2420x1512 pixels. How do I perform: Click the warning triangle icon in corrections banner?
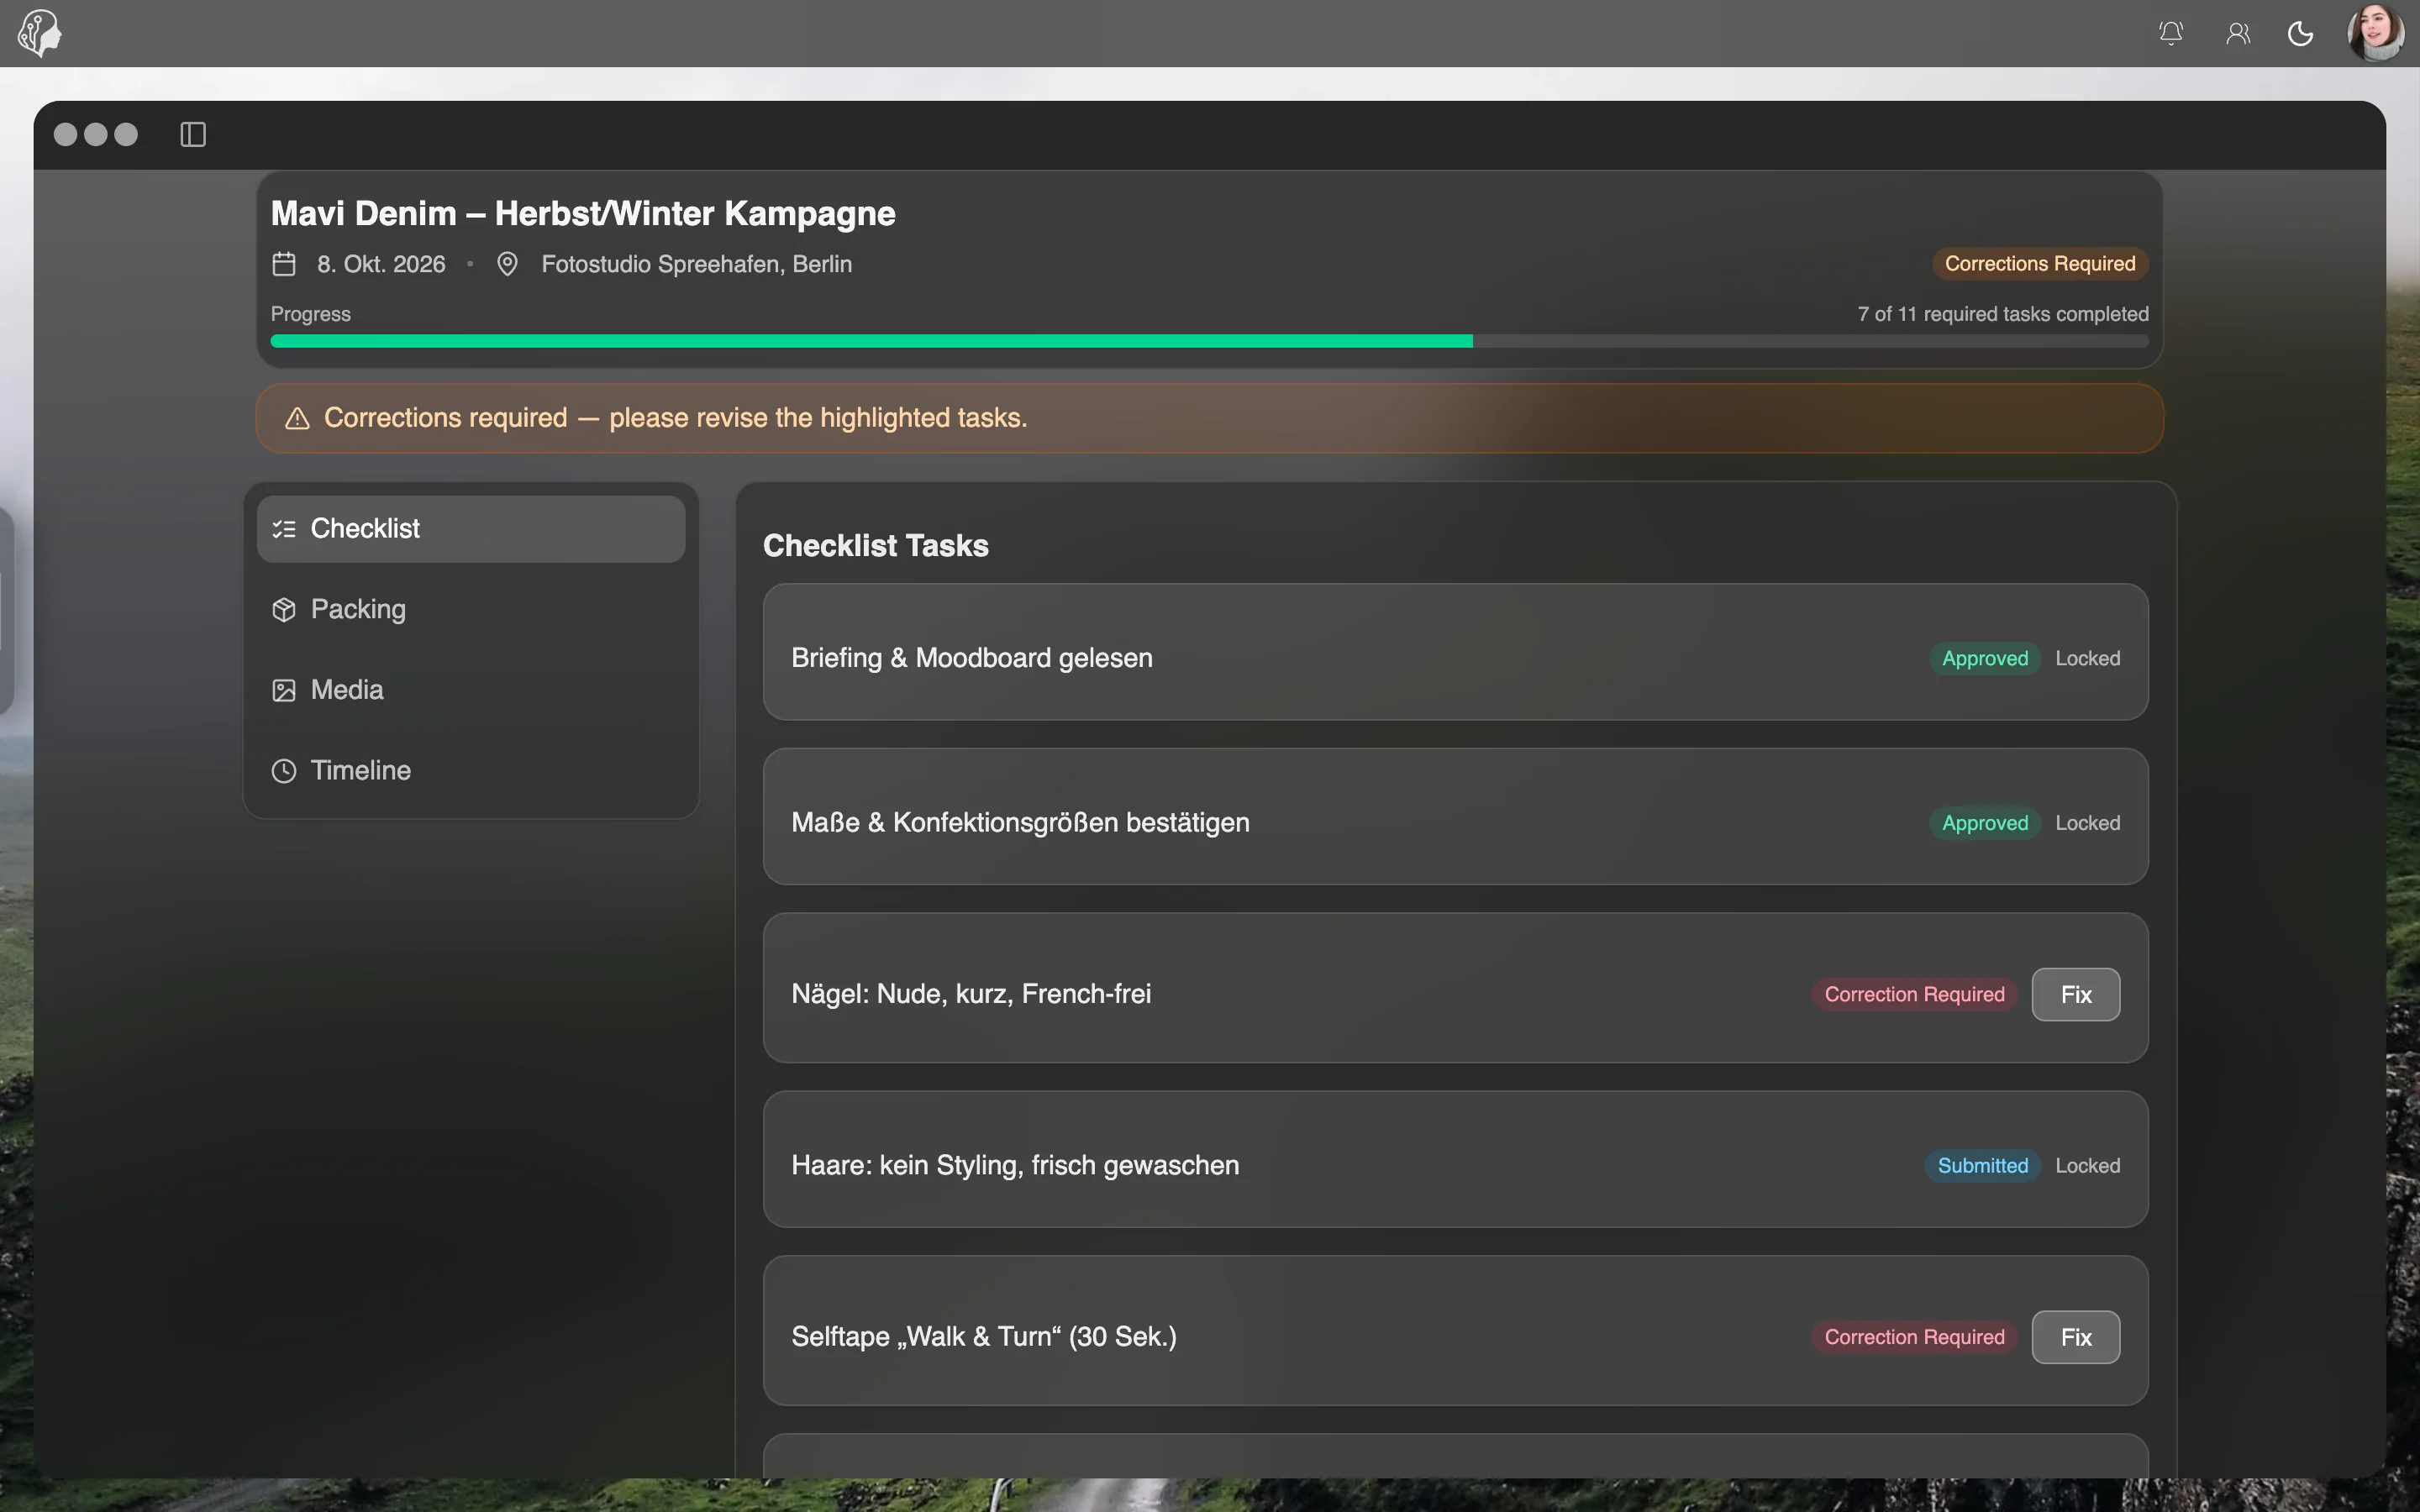[x=297, y=418]
